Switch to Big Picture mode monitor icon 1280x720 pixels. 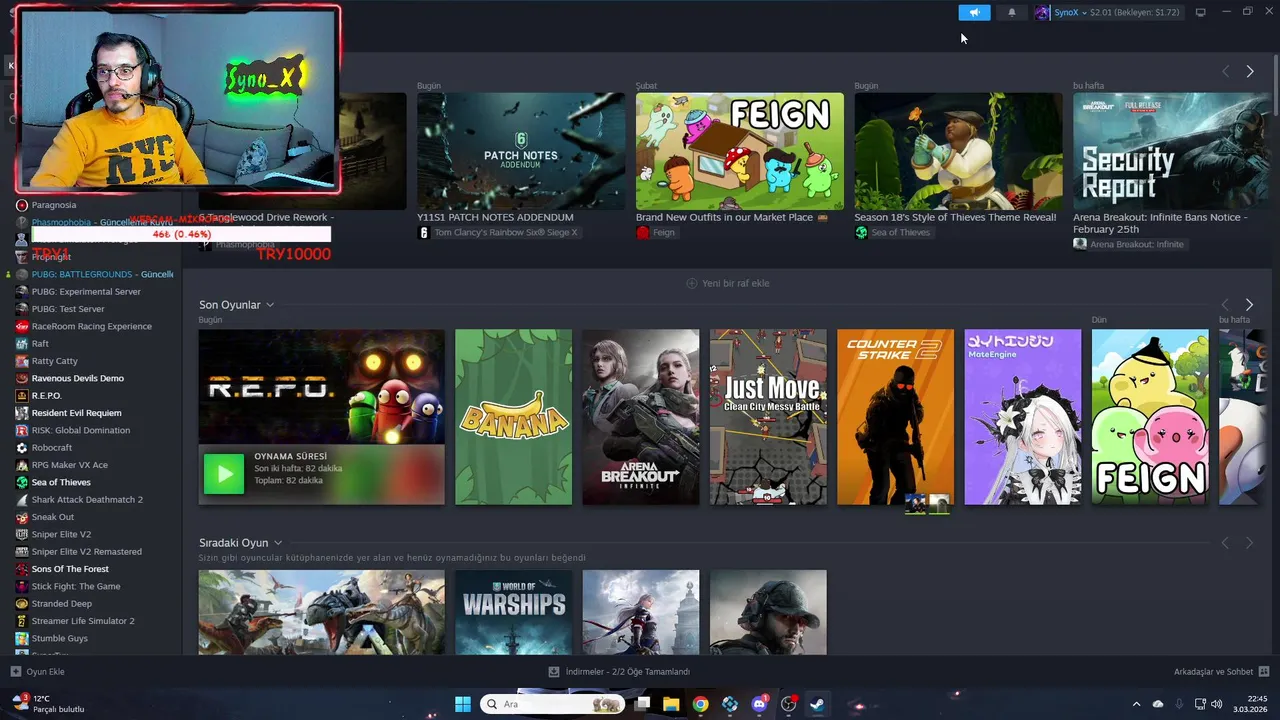coord(1200,12)
